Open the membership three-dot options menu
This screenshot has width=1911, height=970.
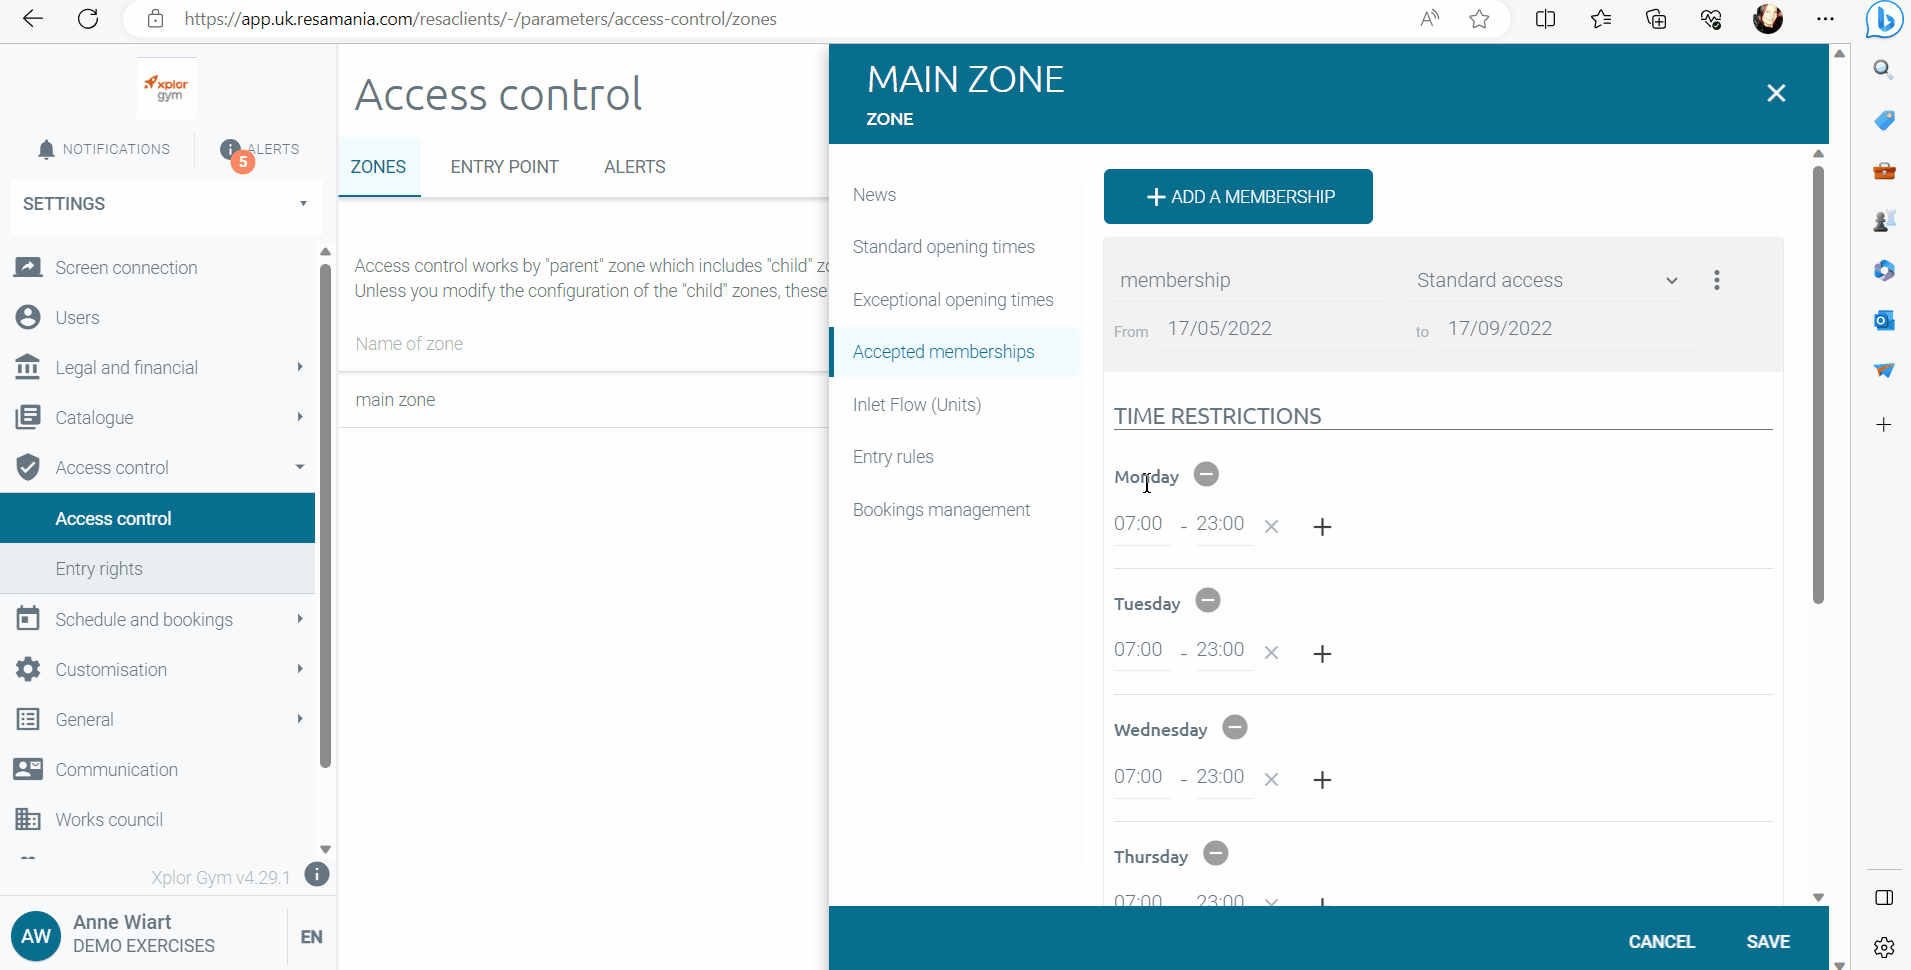pyautogui.click(x=1716, y=281)
